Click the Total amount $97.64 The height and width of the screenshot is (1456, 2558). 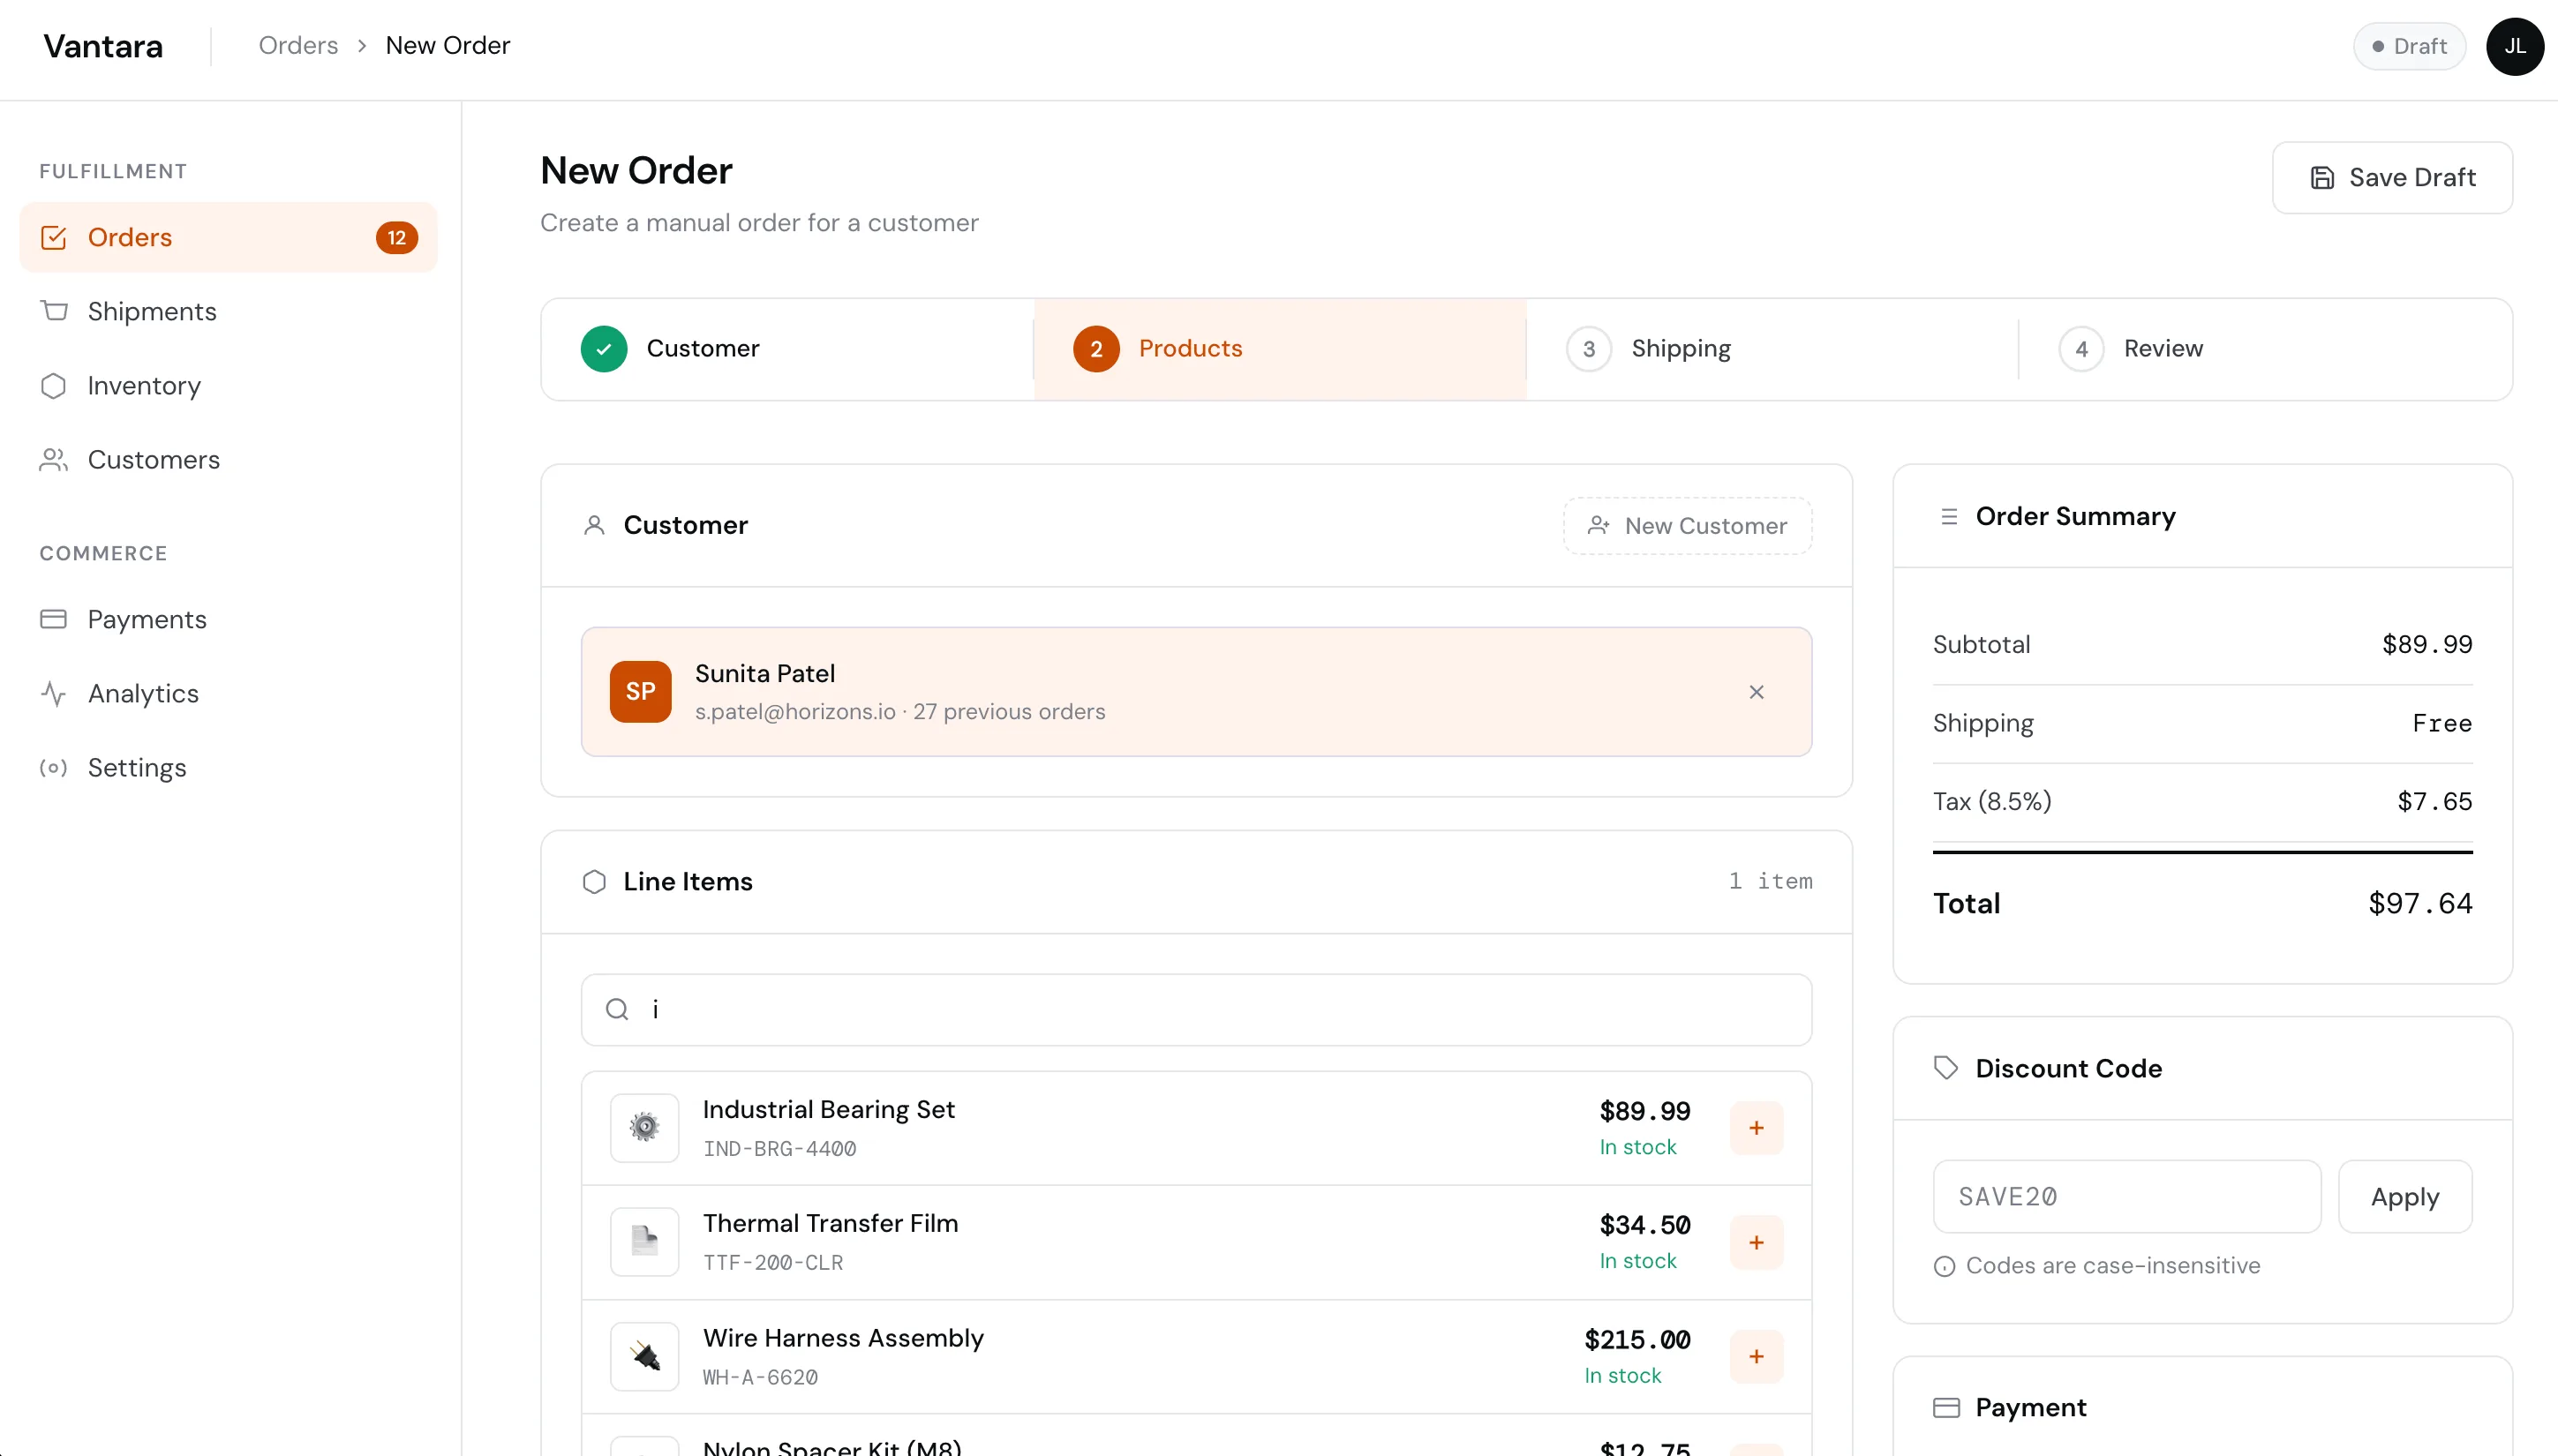(x=2420, y=903)
